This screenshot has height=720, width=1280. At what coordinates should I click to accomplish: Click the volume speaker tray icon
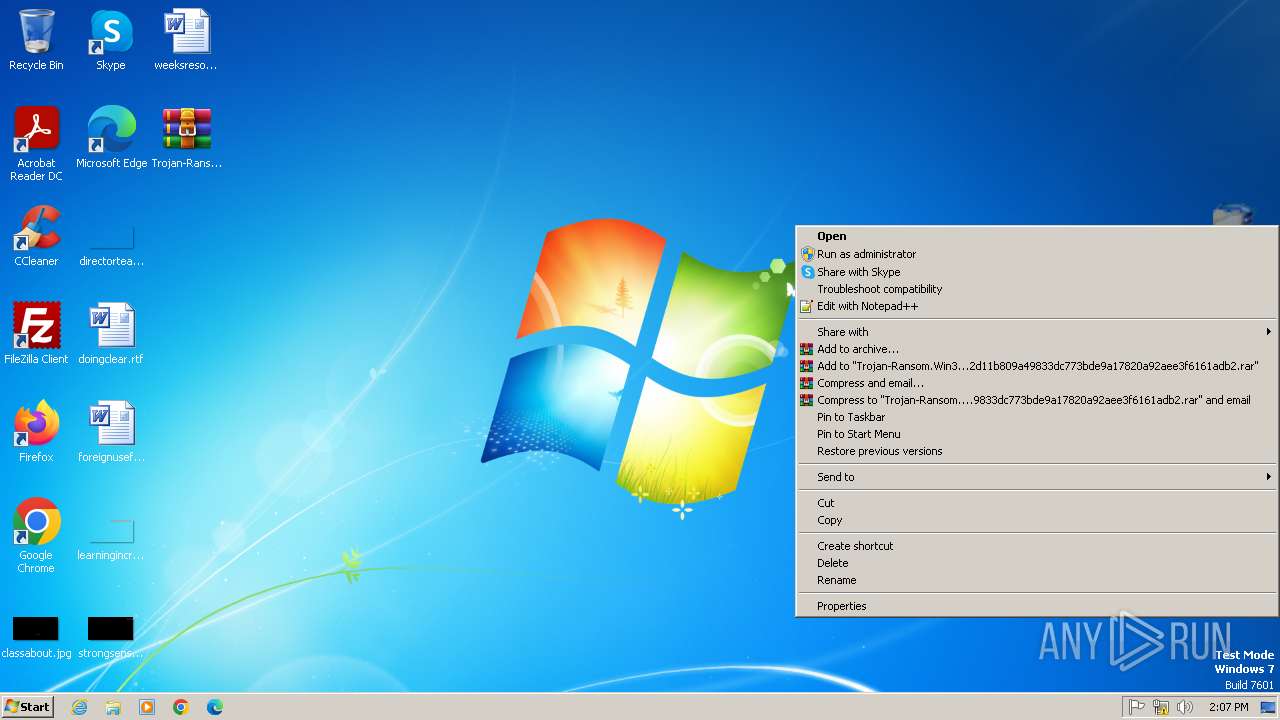click(1185, 707)
